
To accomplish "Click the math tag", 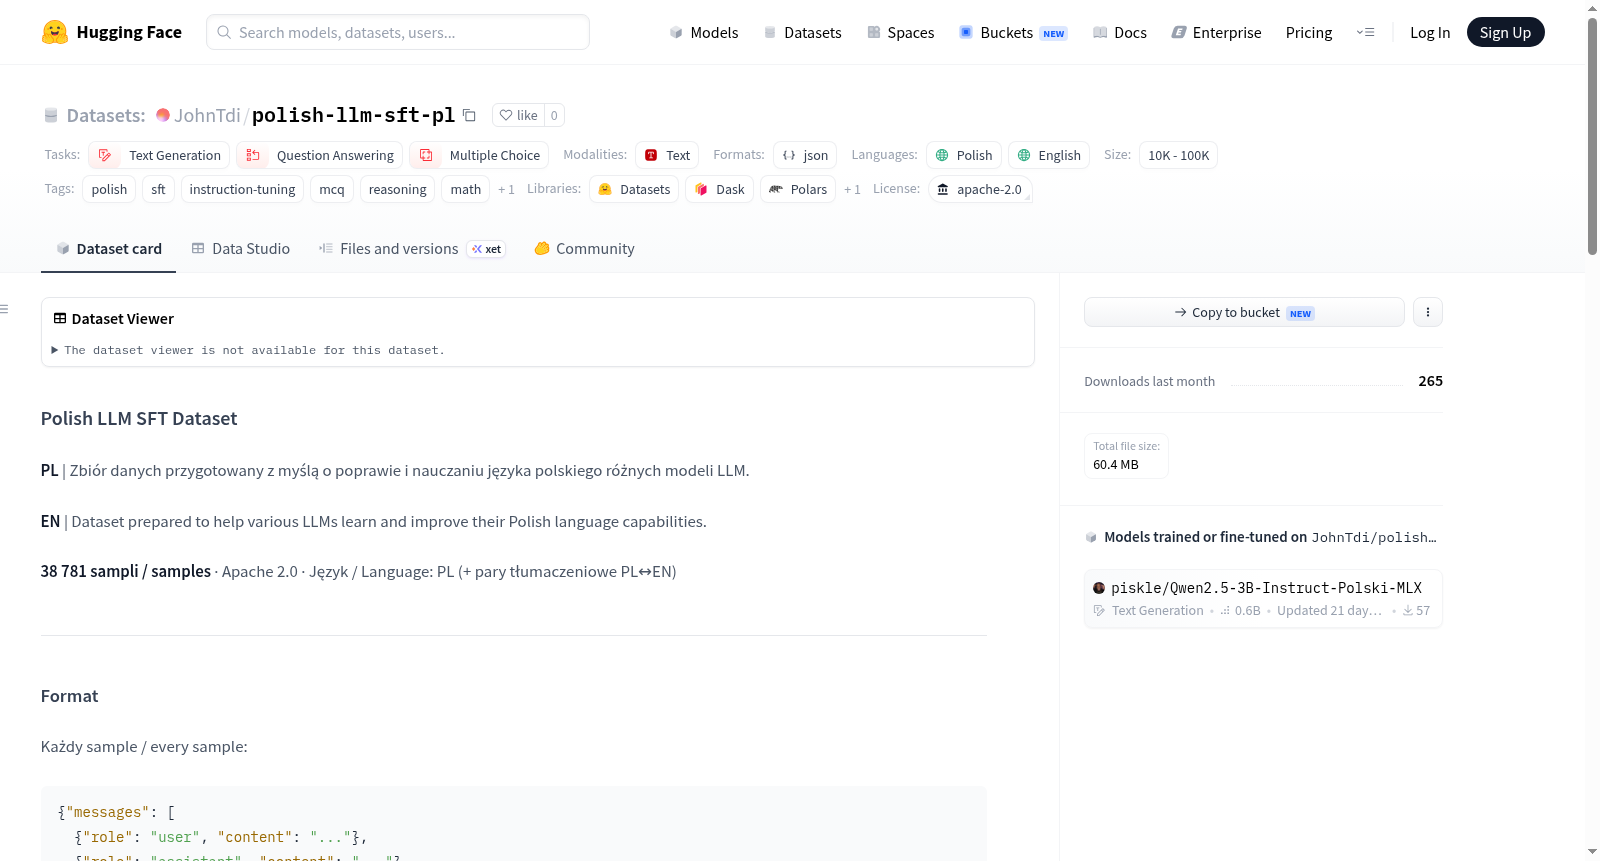I will [466, 189].
